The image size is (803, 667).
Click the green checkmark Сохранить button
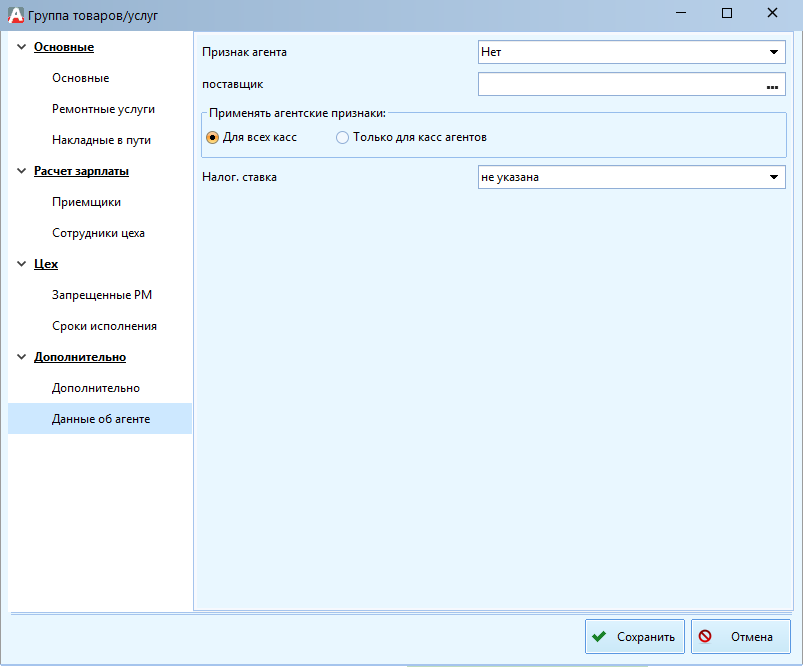coord(634,637)
